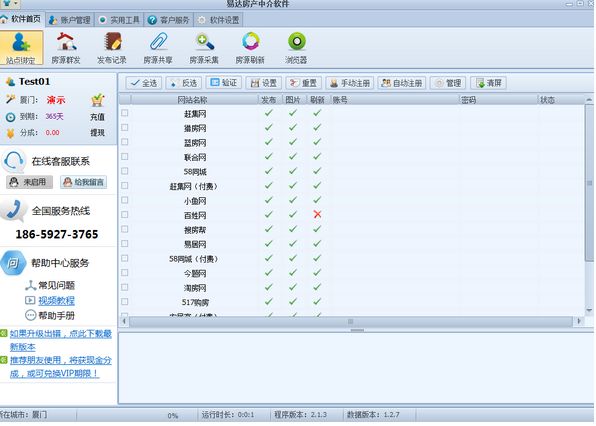
Task: Open the 房源群发 house icon tool
Action: tap(66, 48)
